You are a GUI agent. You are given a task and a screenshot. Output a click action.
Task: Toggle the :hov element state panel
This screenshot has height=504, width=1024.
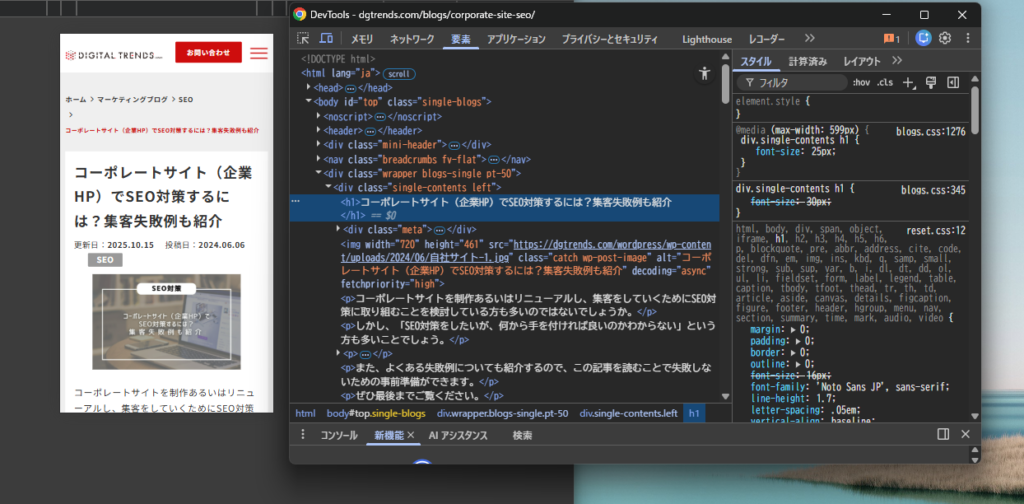click(861, 82)
